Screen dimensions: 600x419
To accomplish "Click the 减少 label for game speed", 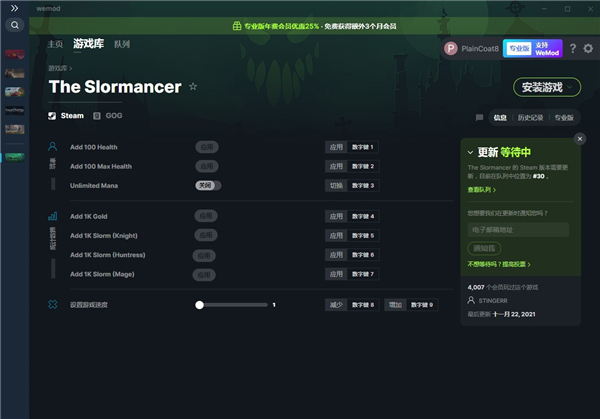I will tap(336, 305).
